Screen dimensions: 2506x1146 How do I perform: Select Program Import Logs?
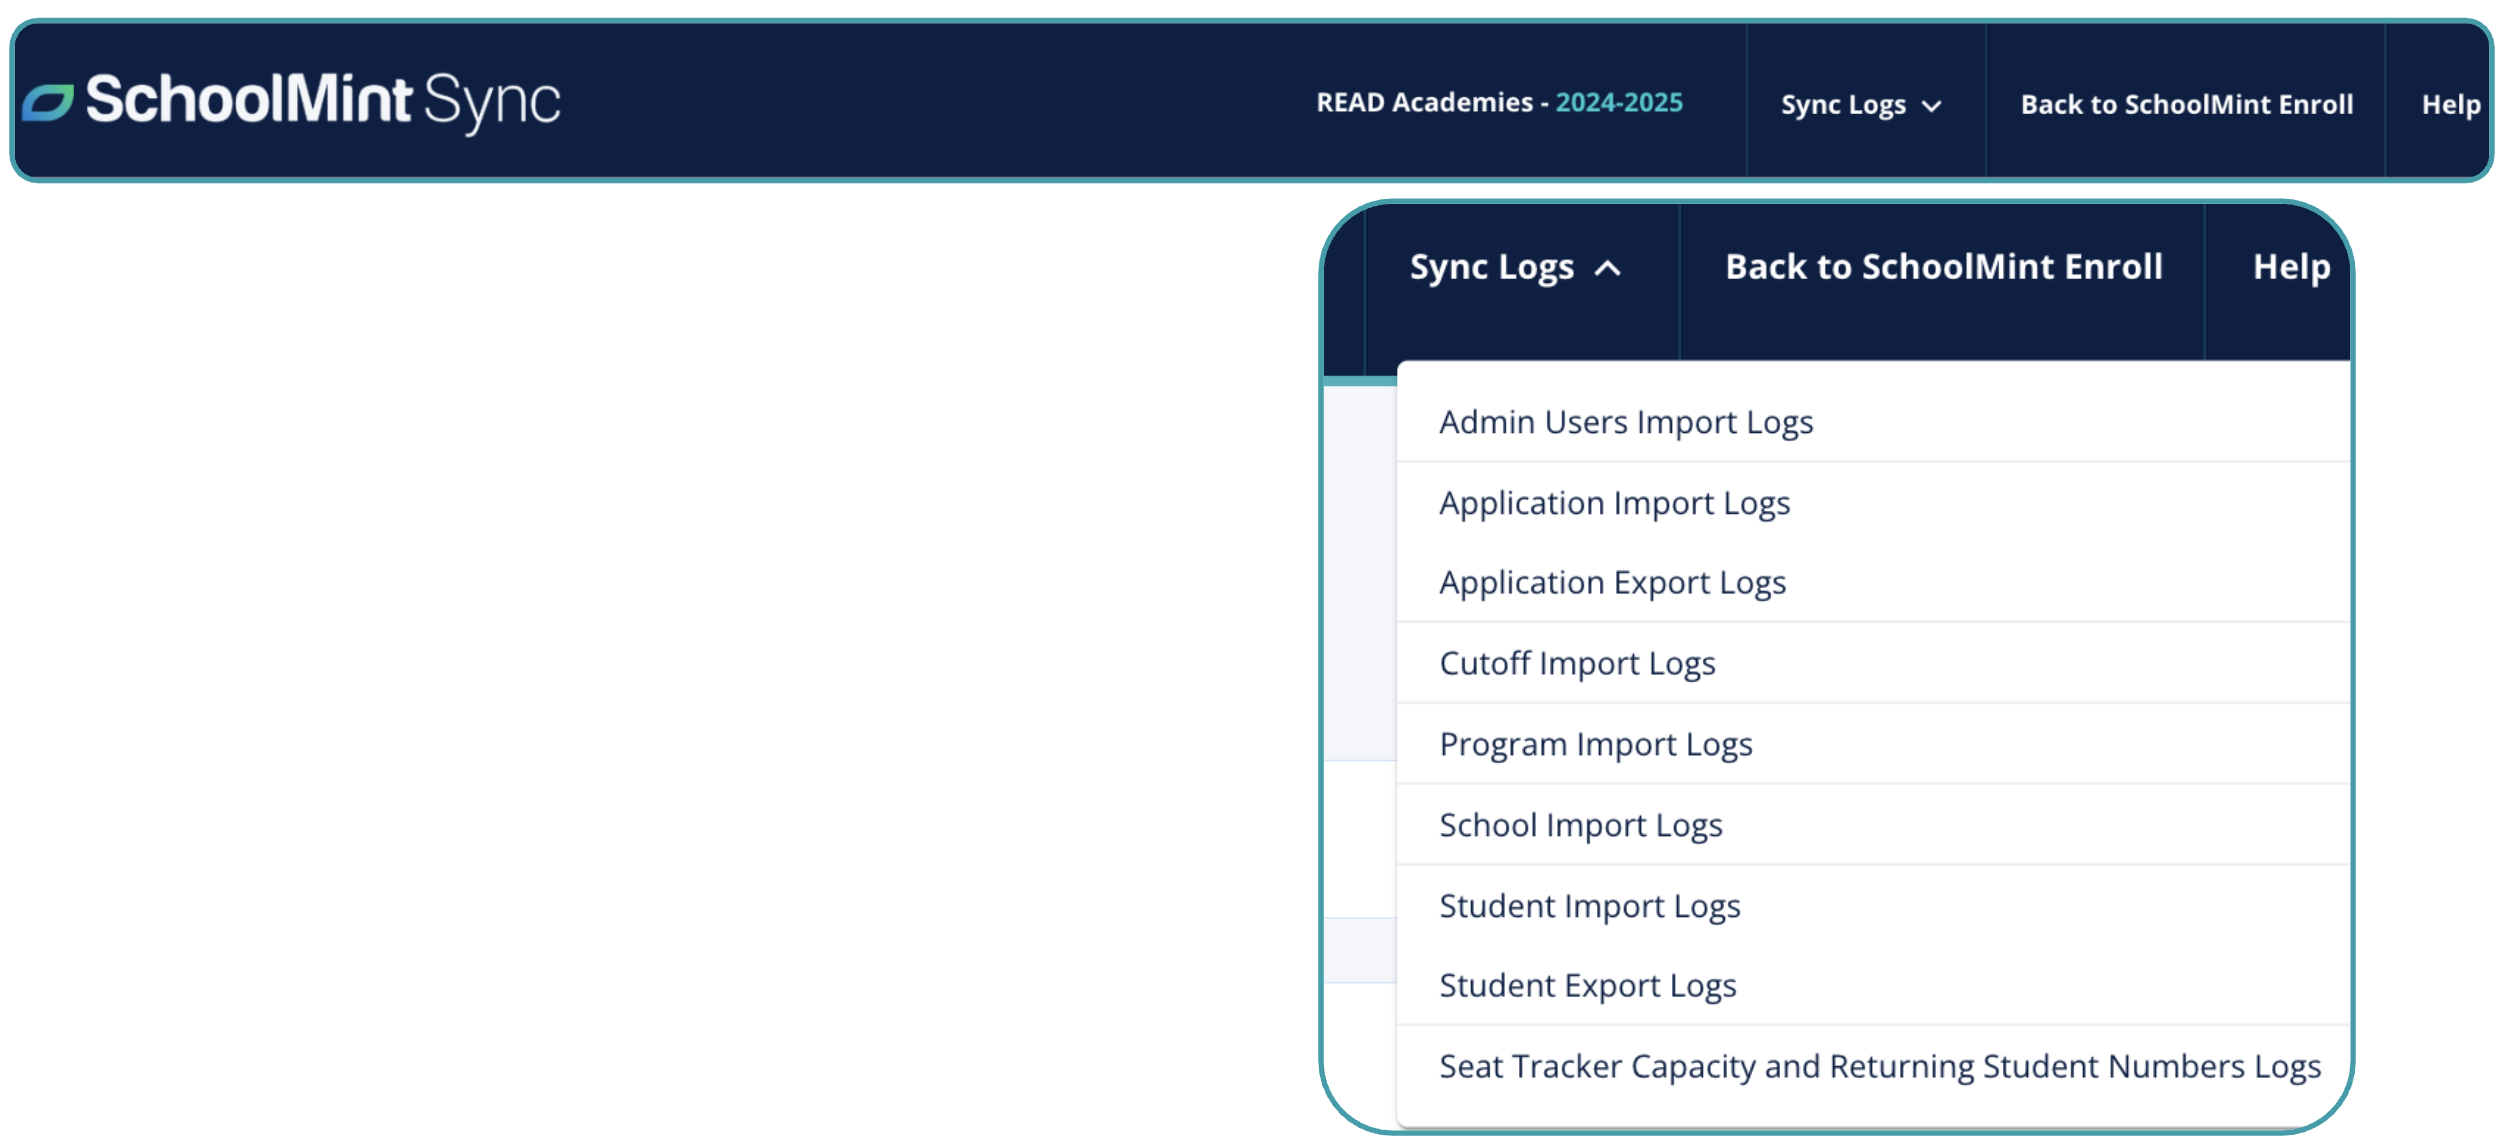[1595, 745]
